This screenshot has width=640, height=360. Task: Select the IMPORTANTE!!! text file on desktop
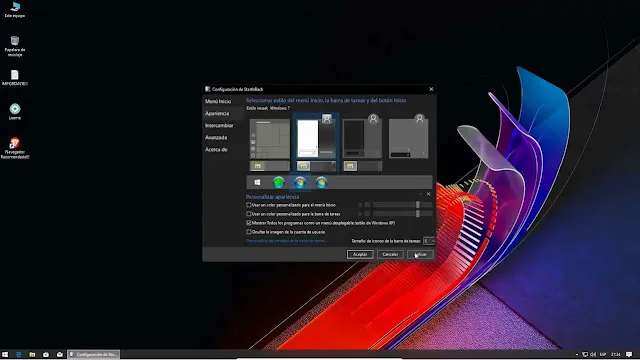coord(15,78)
